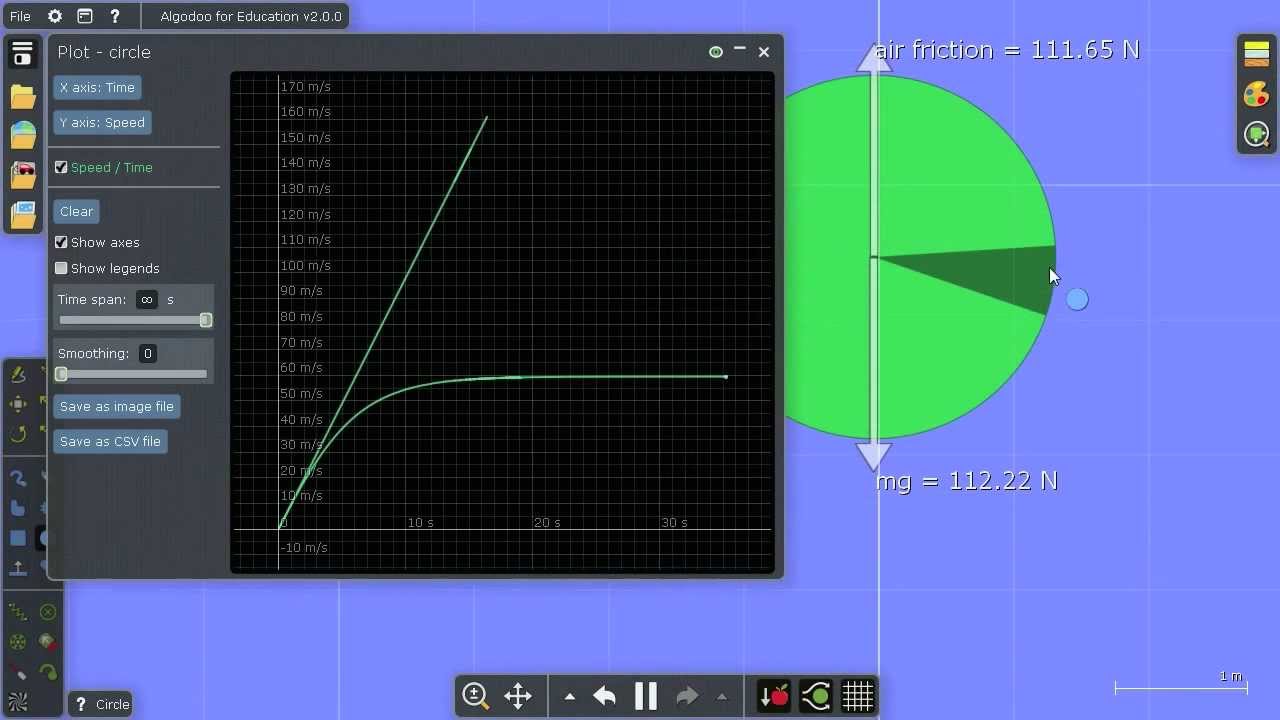Select the Polygon tool

18,508
